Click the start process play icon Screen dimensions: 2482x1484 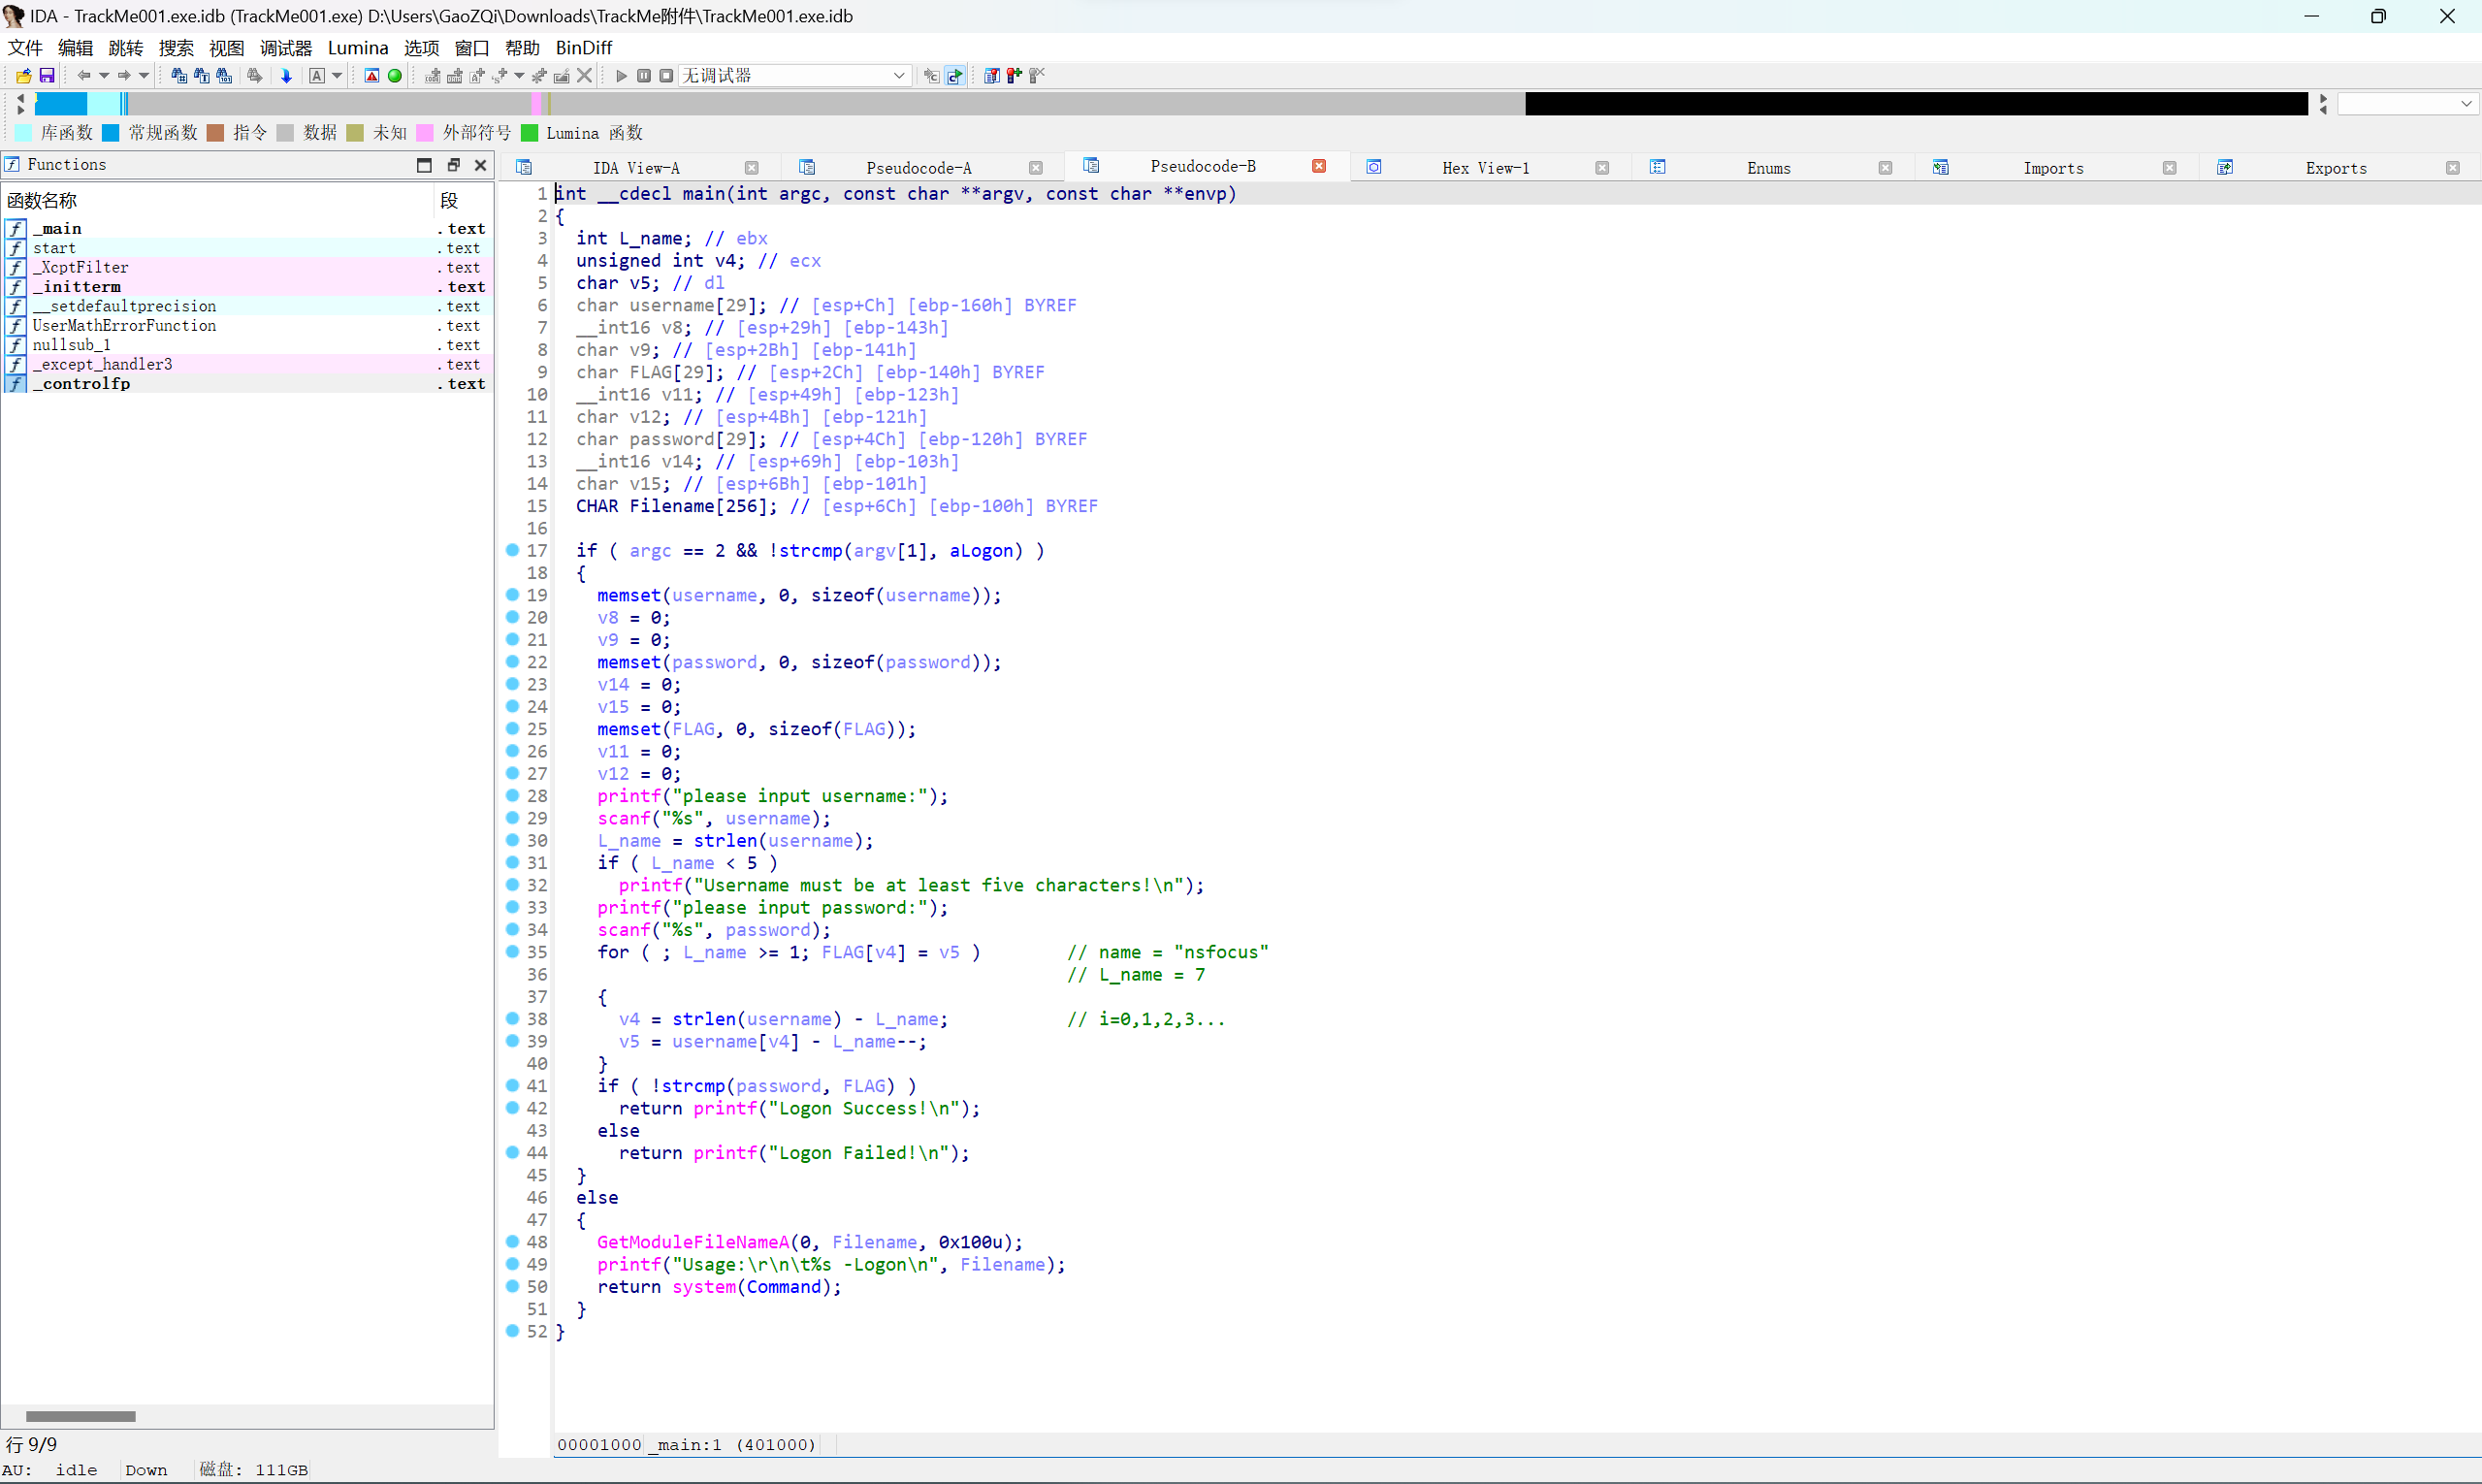[621, 76]
